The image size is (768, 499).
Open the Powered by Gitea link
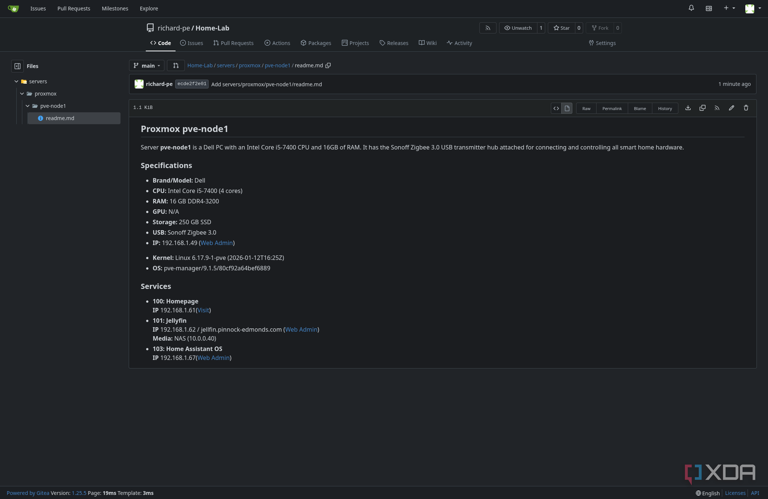[x=28, y=493]
